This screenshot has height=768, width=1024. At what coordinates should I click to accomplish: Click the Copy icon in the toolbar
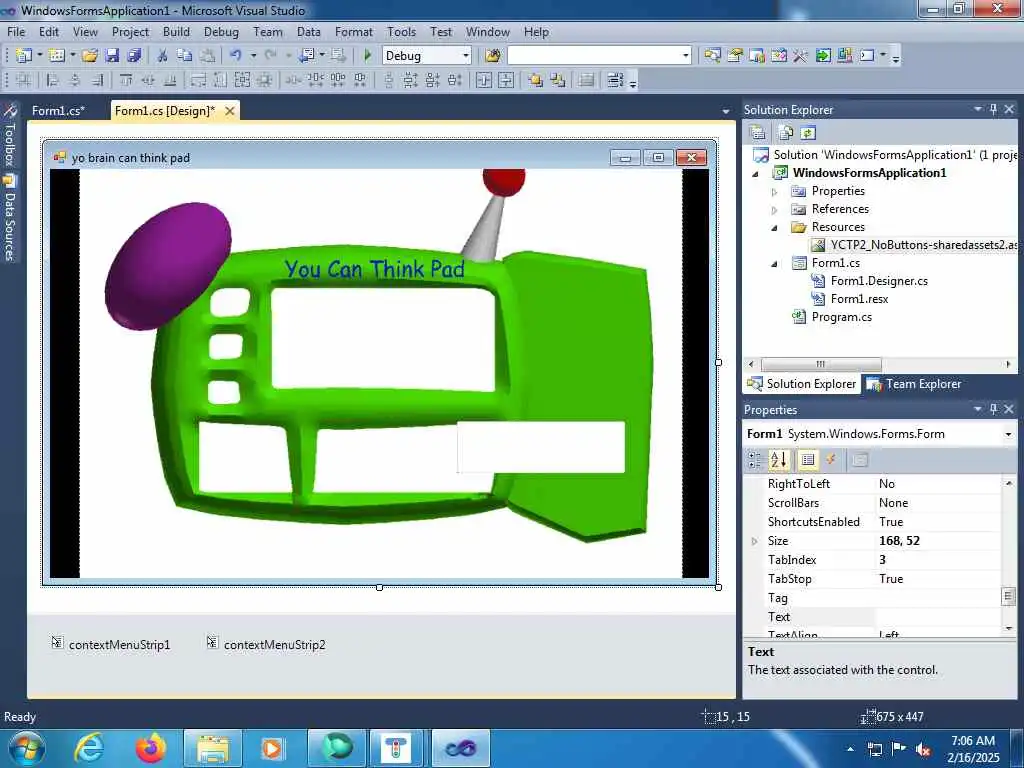[185, 56]
